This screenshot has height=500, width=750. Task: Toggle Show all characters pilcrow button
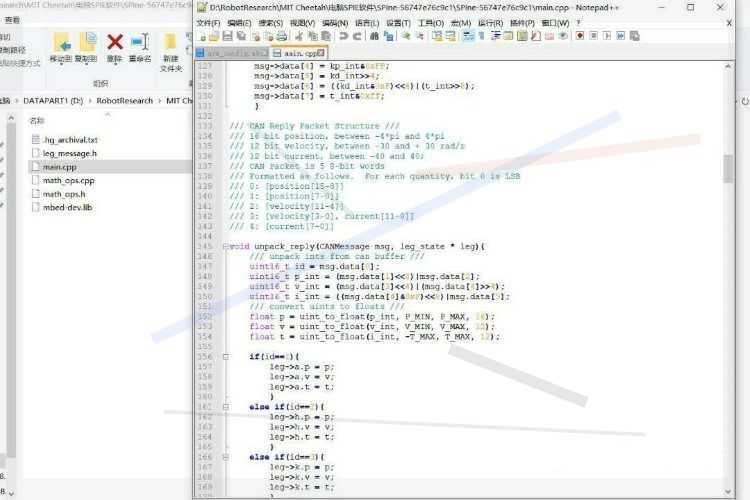pos(481,36)
